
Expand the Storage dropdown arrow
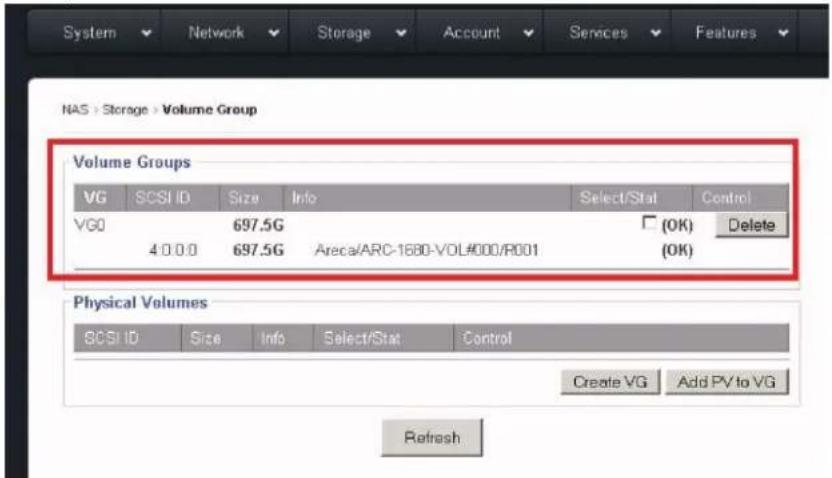tap(401, 33)
